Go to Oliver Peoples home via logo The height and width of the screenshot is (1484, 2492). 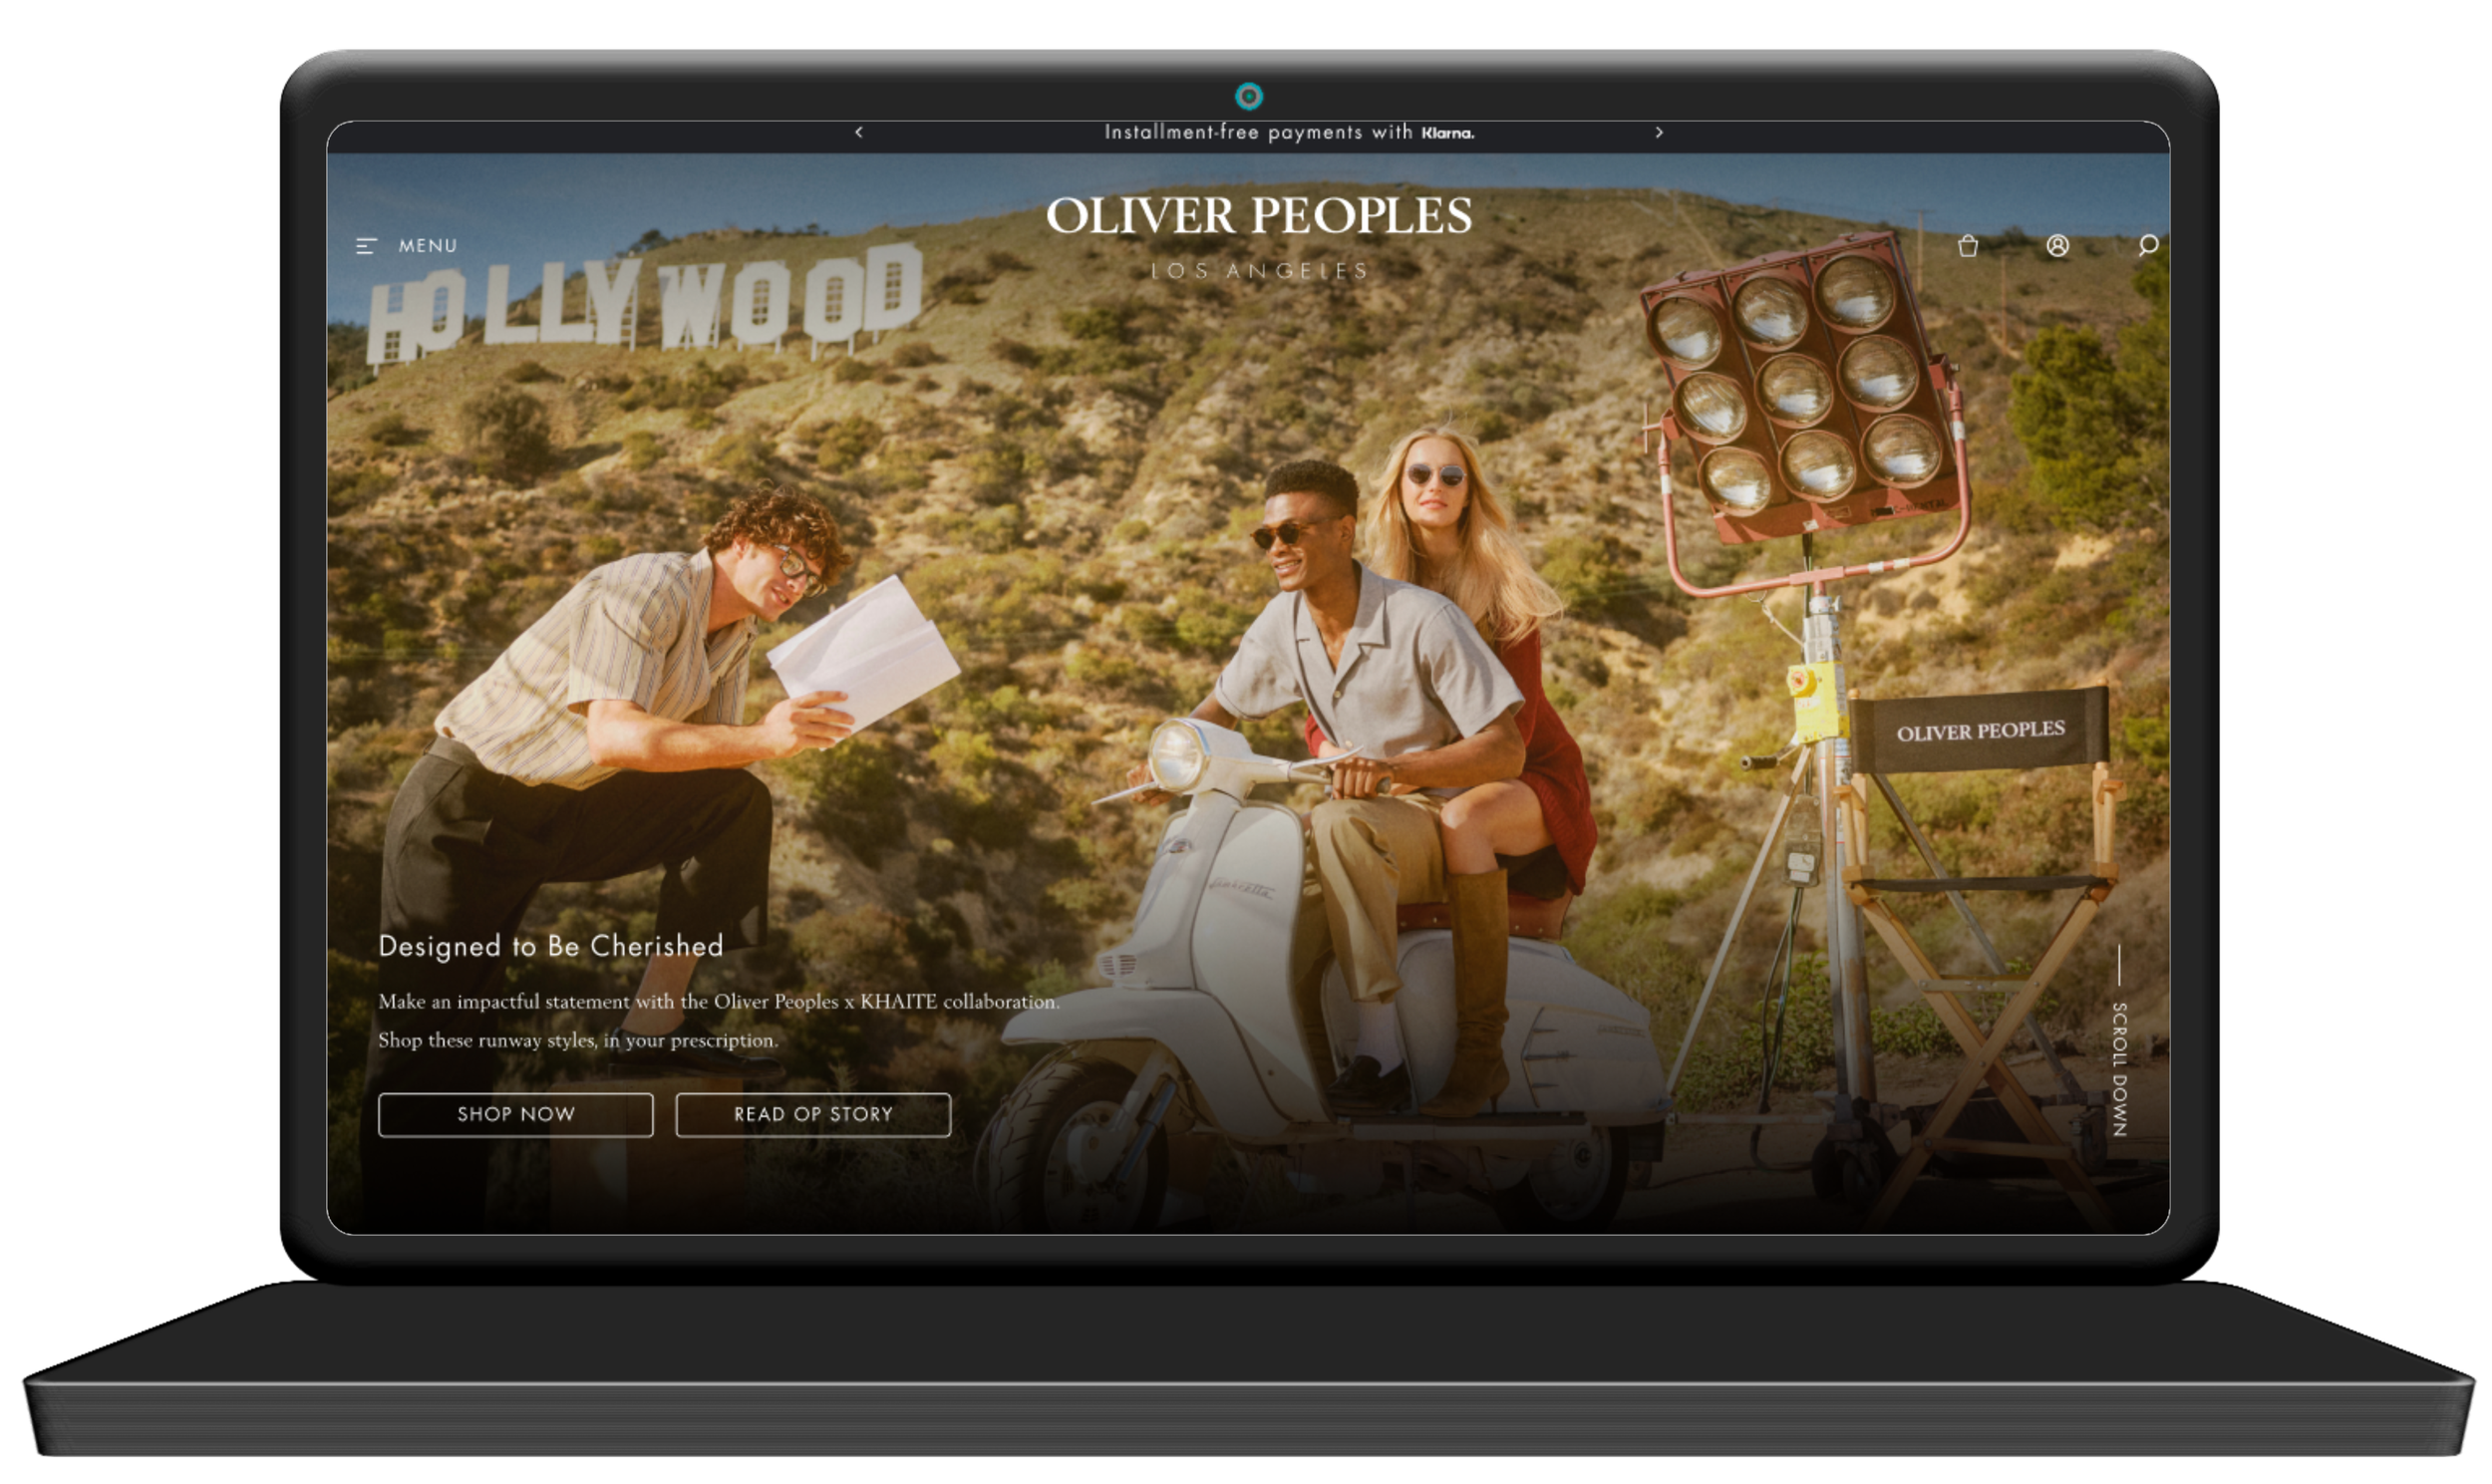tap(1259, 216)
